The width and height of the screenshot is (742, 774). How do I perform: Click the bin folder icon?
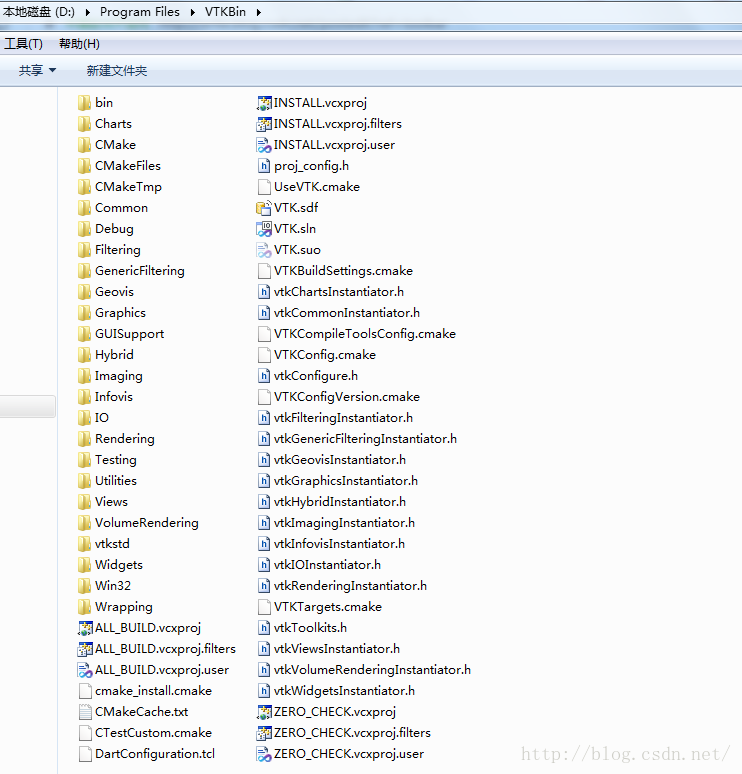pos(84,103)
